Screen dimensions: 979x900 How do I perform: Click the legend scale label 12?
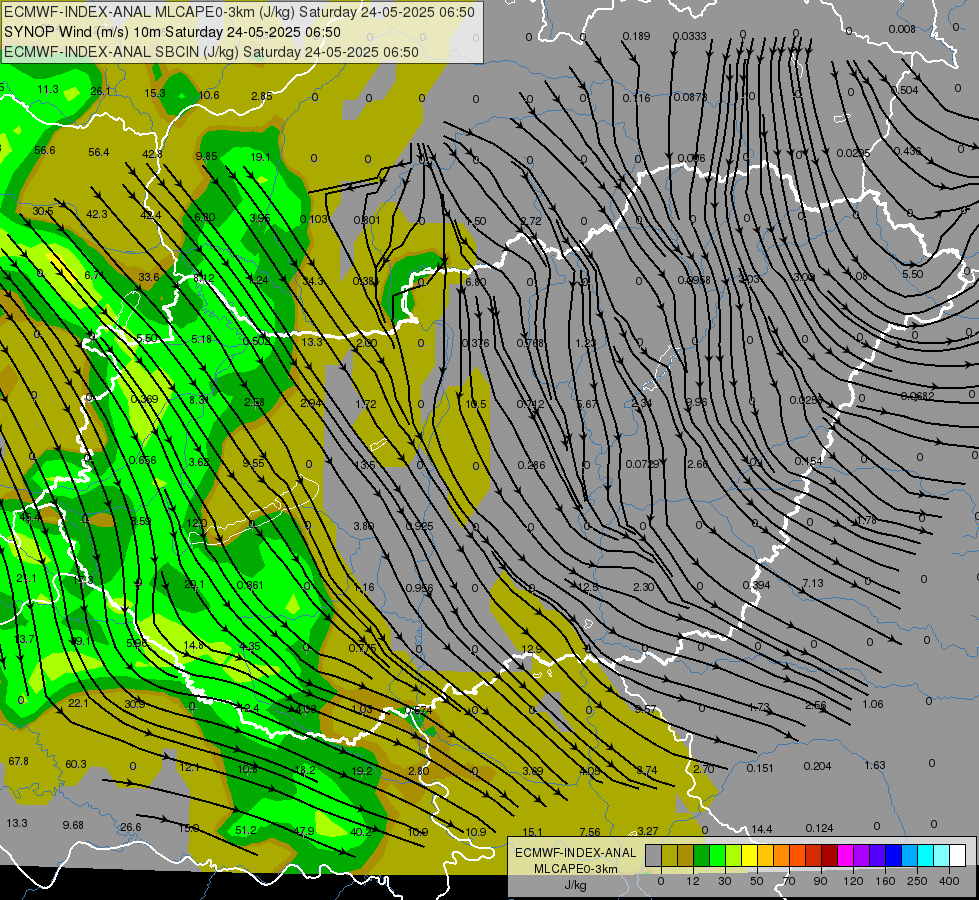(692, 881)
